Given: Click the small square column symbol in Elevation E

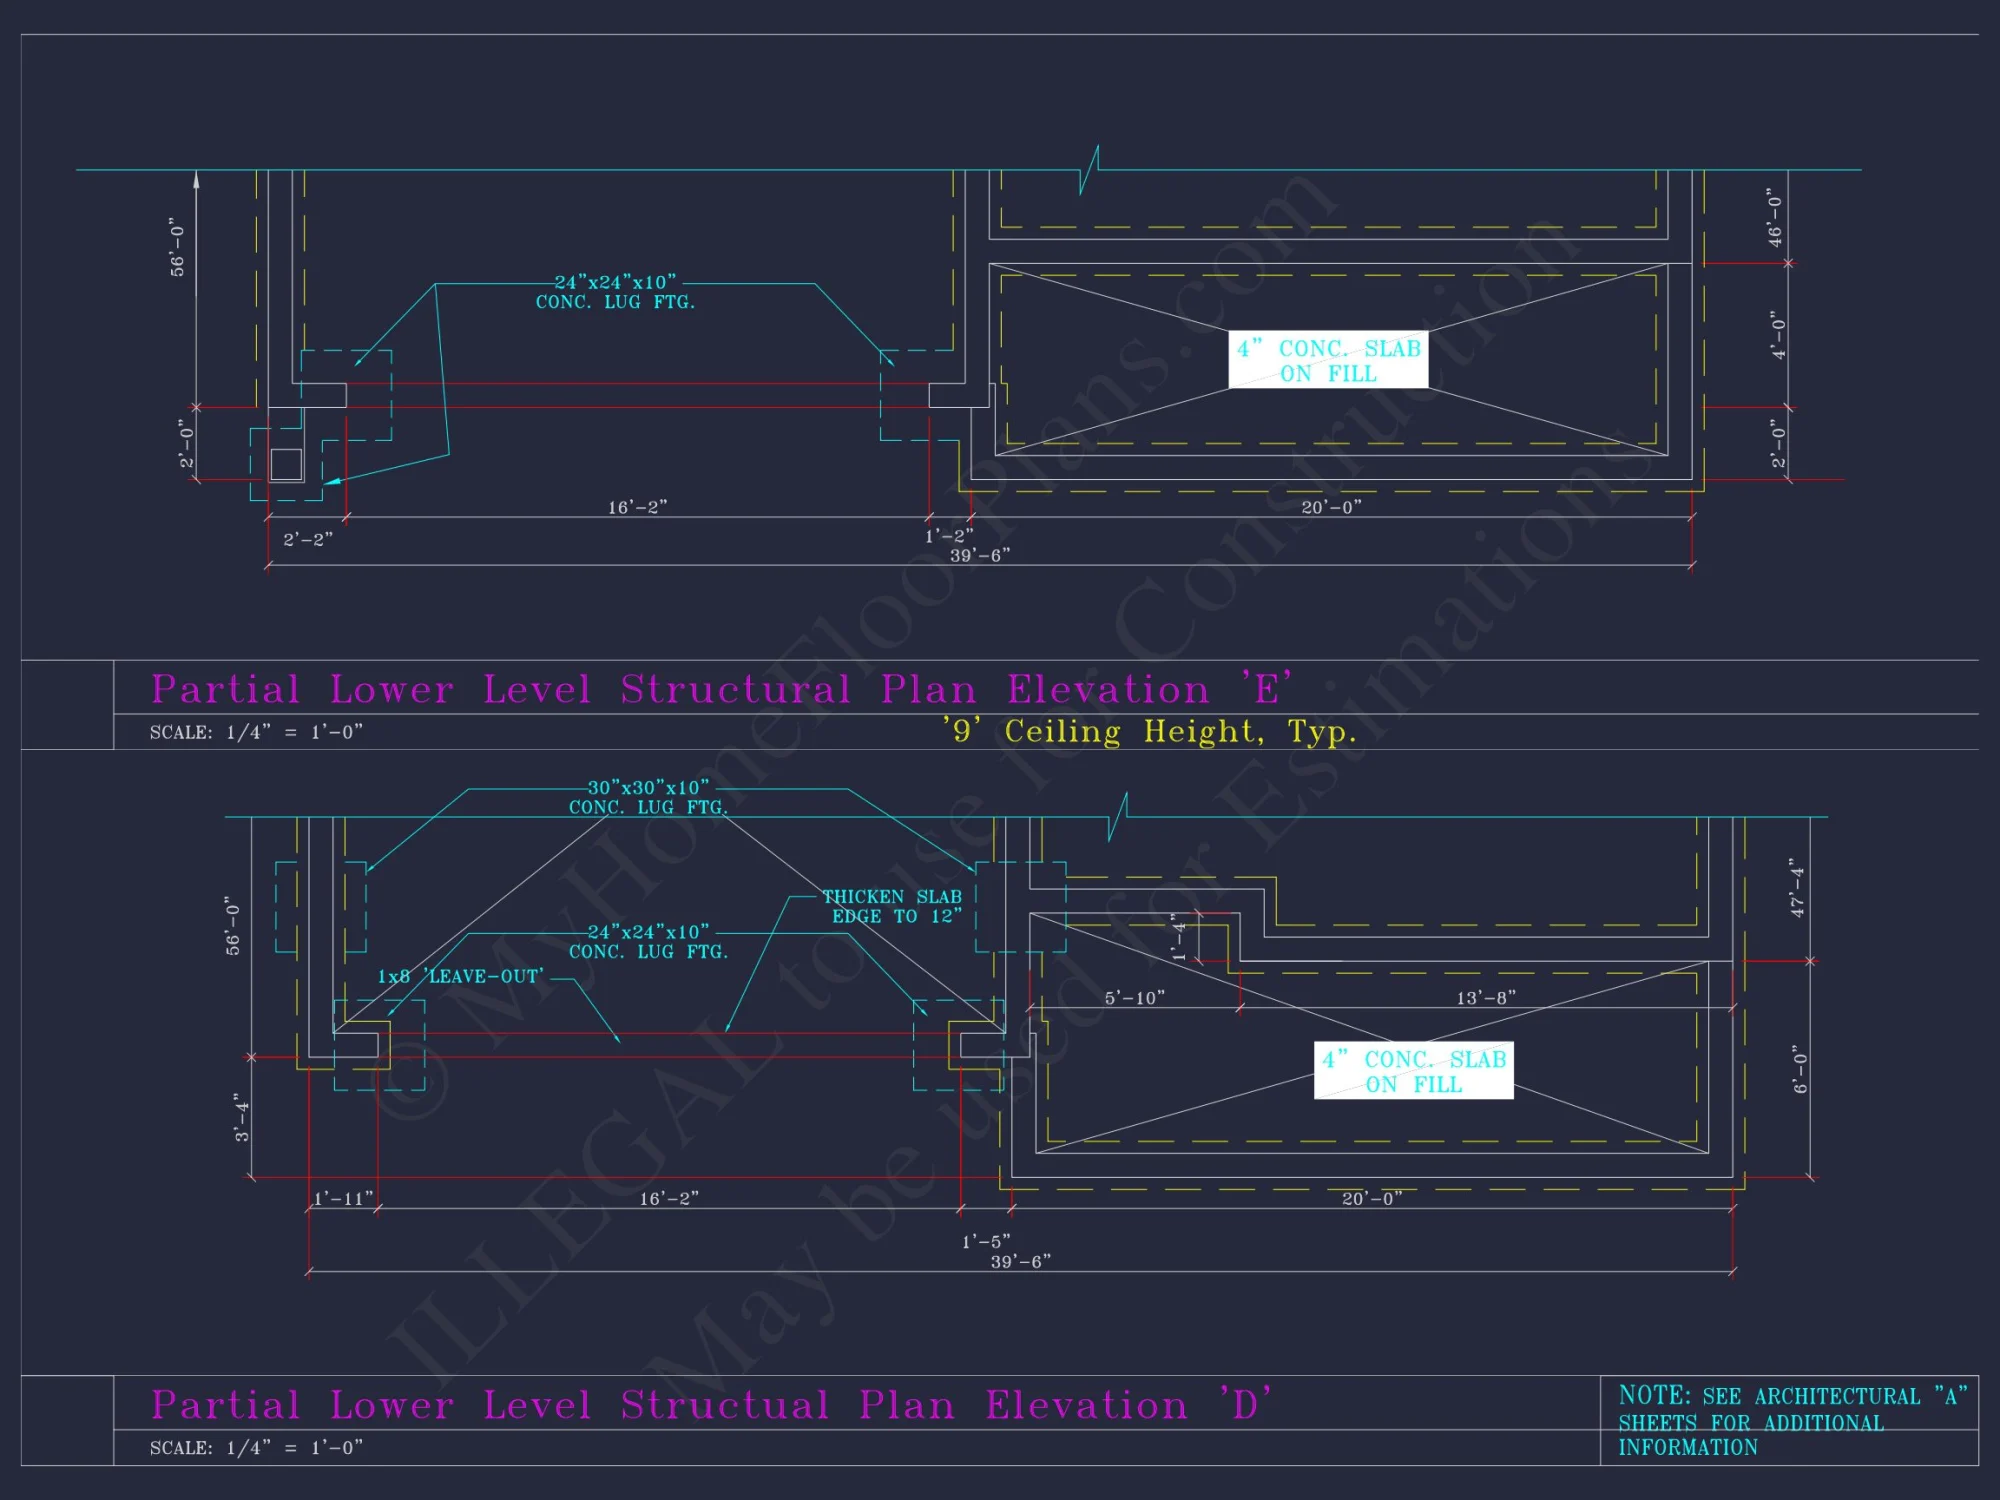Looking at the screenshot, I should coord(286,465).
